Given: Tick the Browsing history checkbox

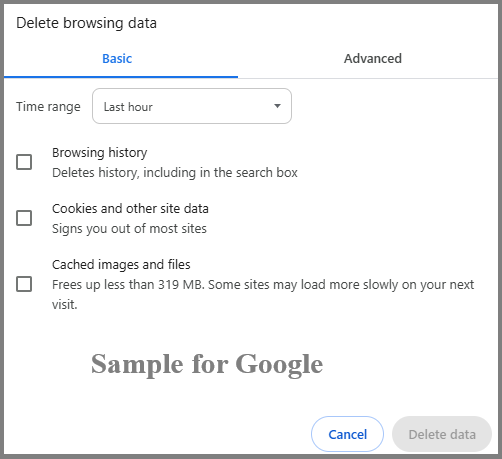Looking at the screenshot, I should point(24,162).
